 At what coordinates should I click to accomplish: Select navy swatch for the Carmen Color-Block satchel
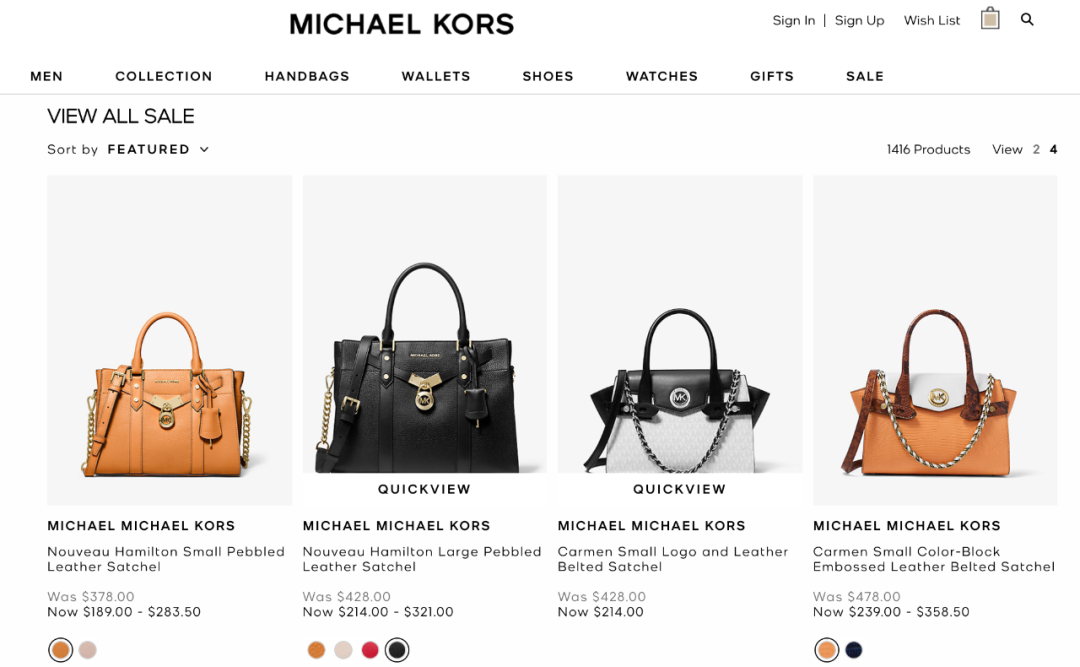[853, 650]
